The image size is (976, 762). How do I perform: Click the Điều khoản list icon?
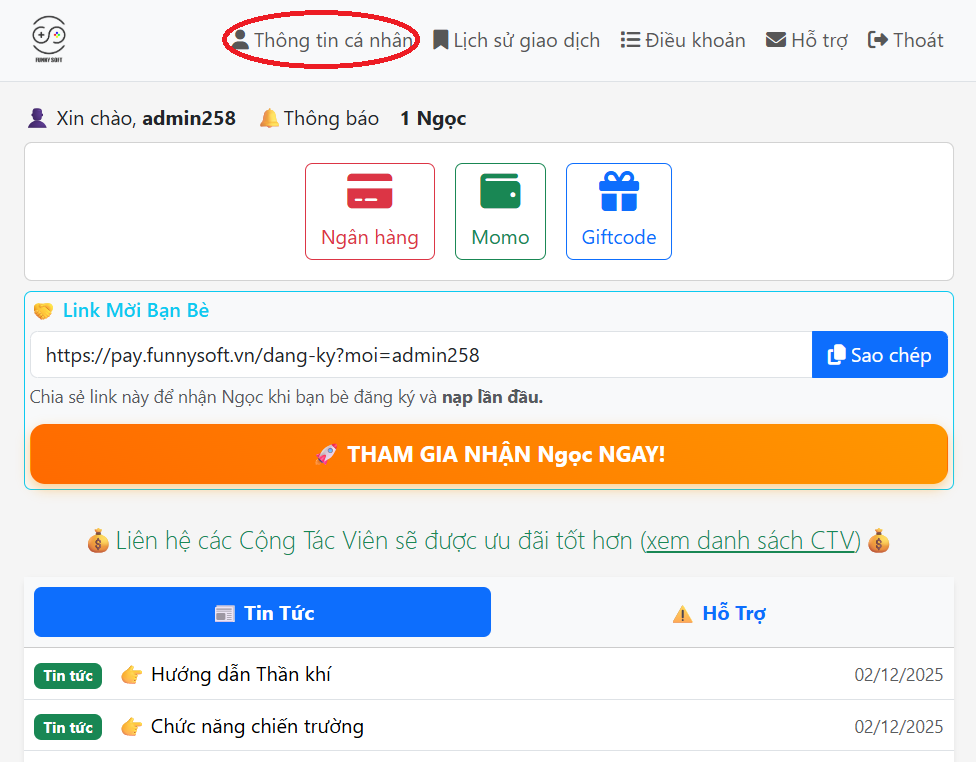(630, 40)
